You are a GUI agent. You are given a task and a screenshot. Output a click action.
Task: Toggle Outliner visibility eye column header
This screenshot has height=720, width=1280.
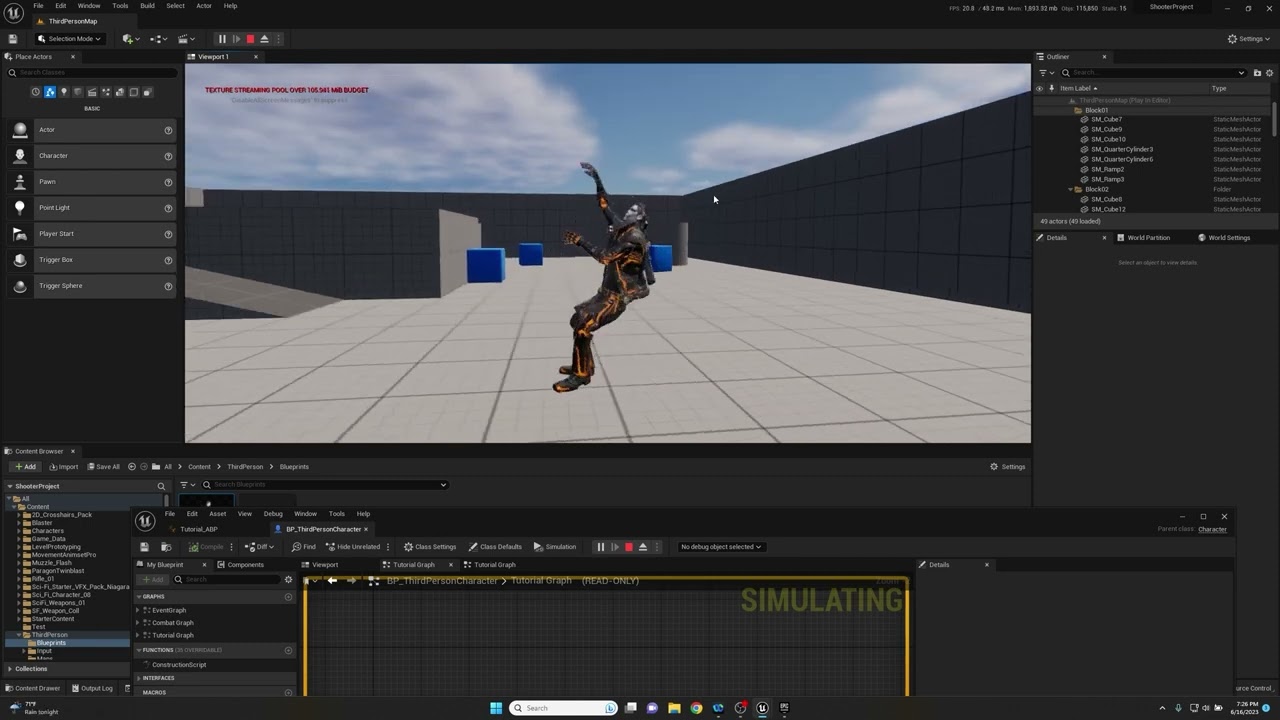coord(1039,88)
